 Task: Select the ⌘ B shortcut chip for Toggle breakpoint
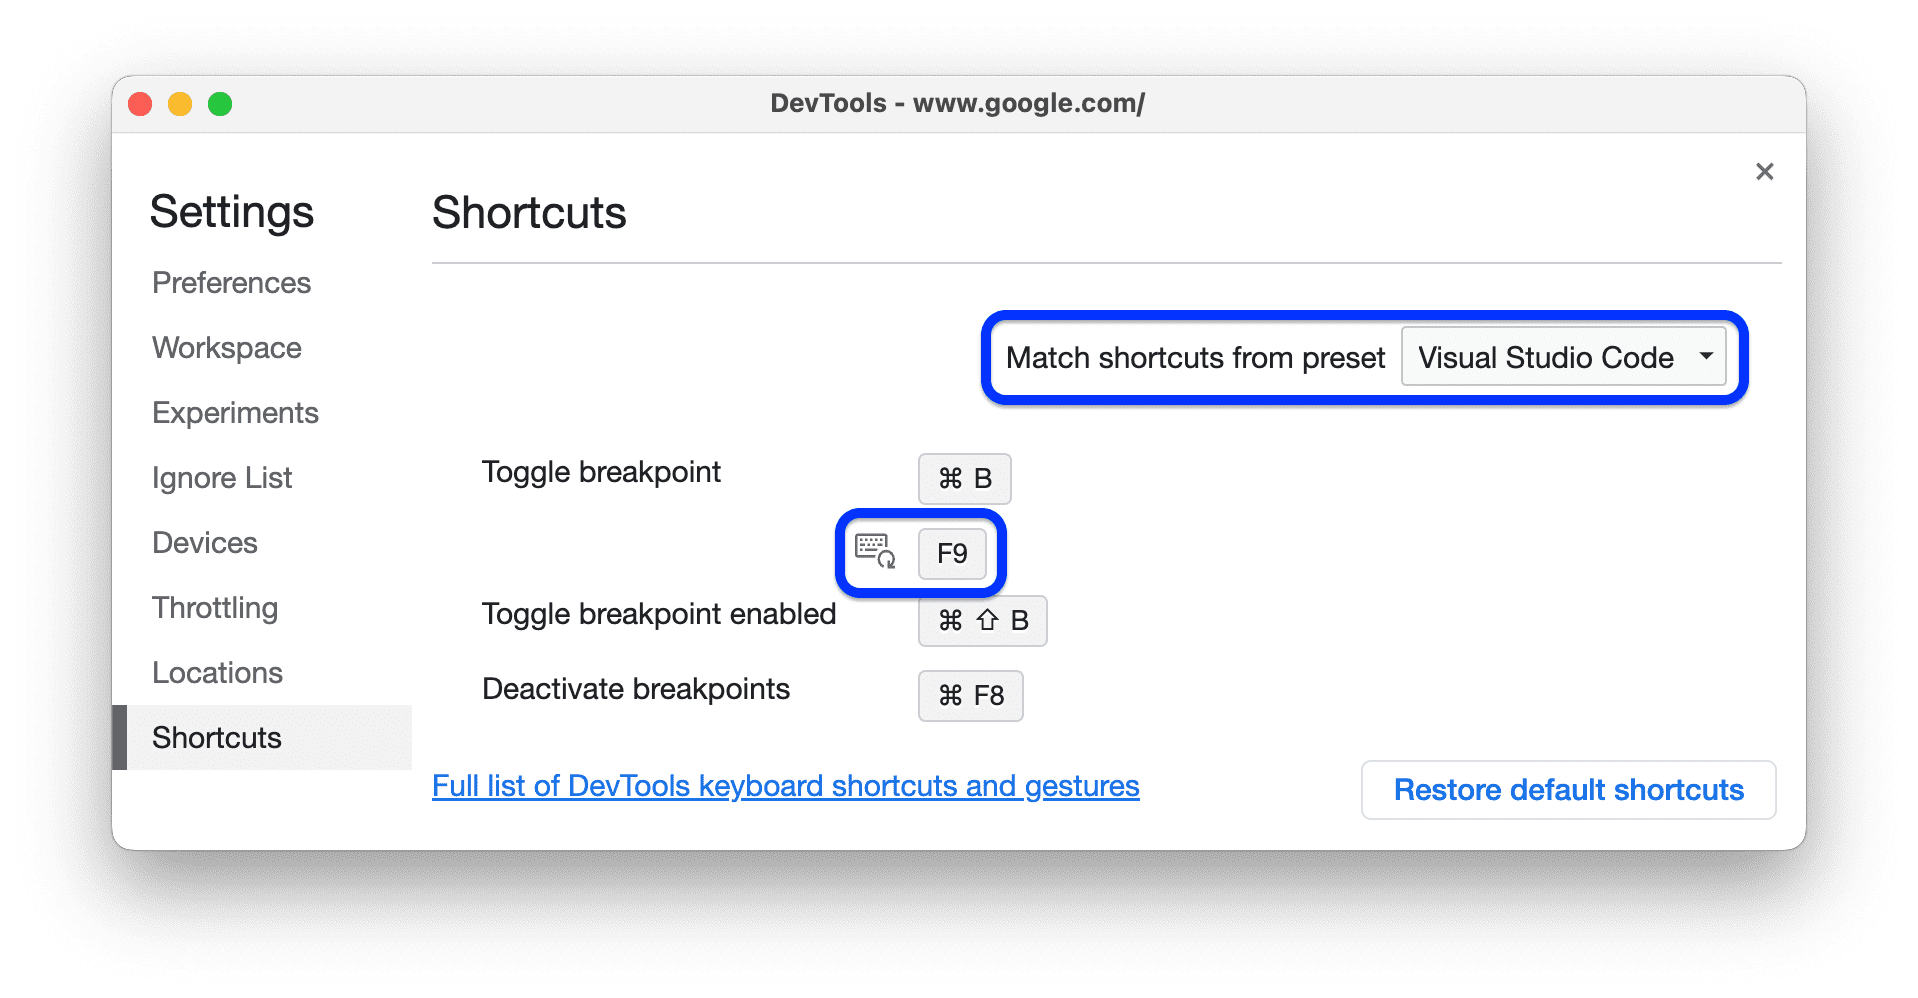[x=963, y=478]
